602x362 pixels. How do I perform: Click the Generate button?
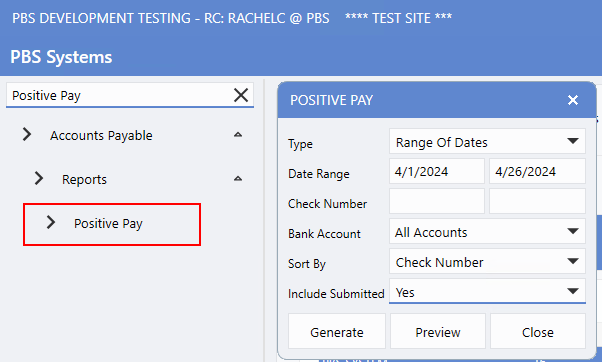pos(337,331)
